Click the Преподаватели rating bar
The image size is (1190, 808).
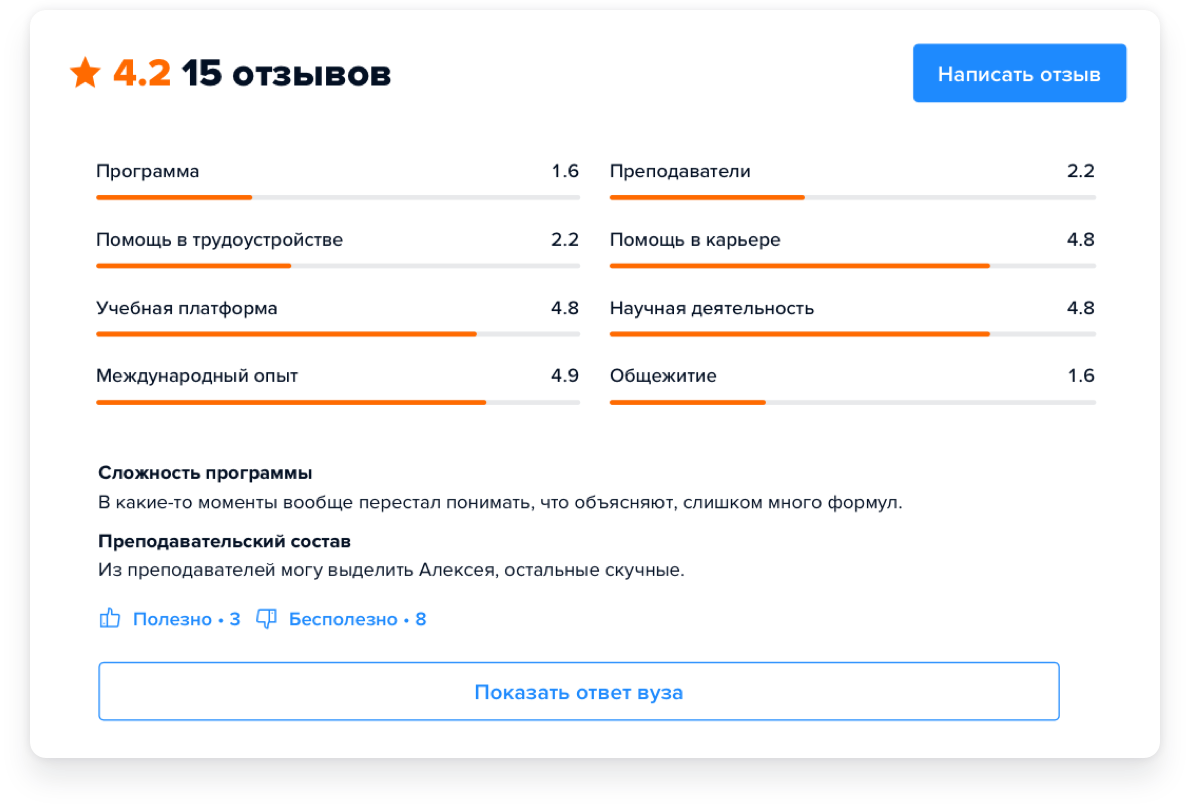[x=852, y=198]
